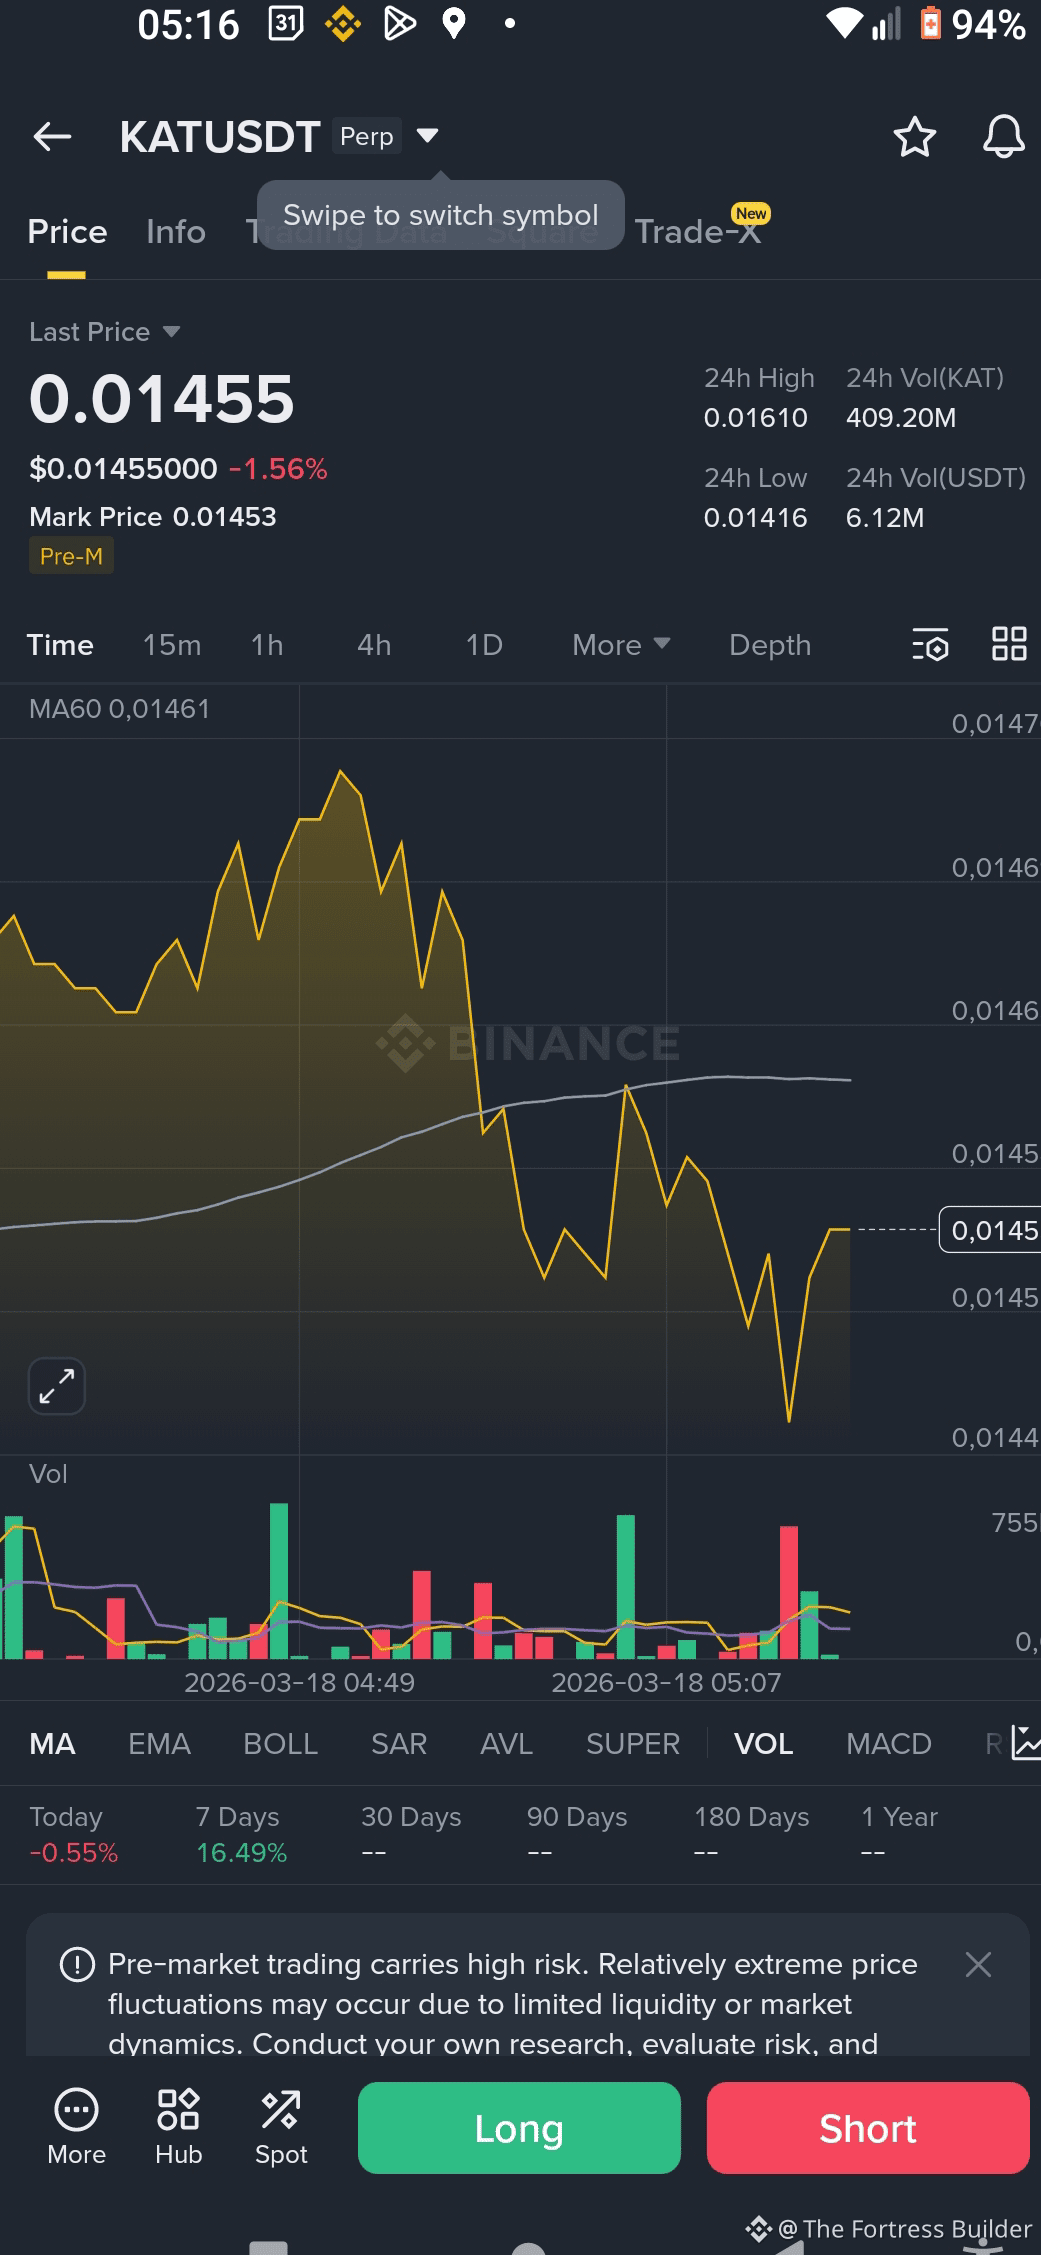The width and height of the screenshot is (1041, 2255).
Task: Open chart settings icon beside Depth
Action: pos(930,645)
